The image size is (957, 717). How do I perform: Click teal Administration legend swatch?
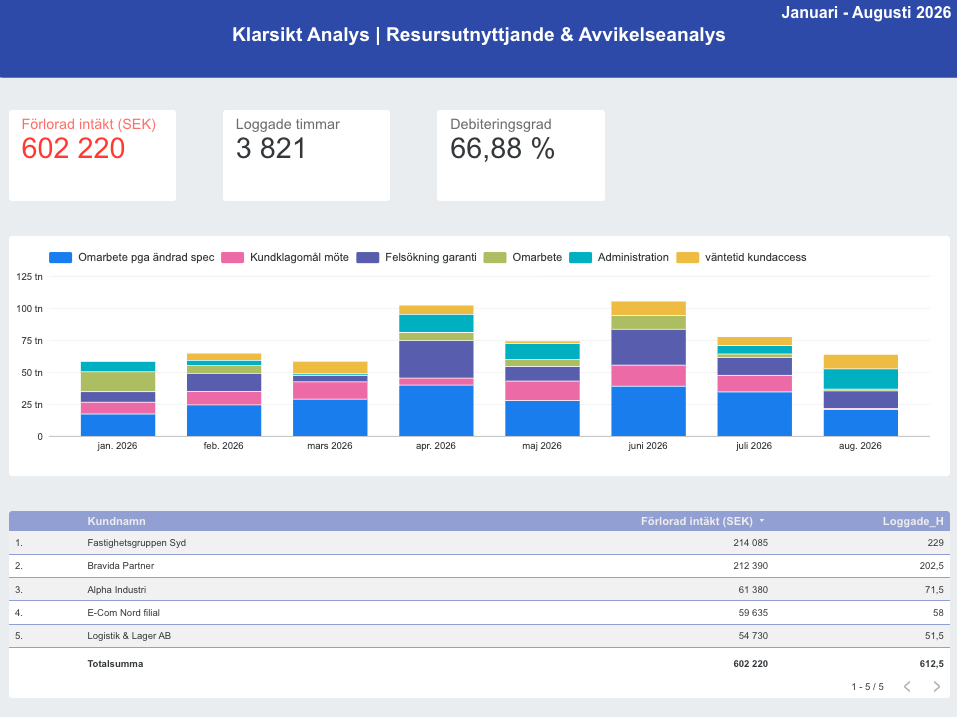point(580,258)
